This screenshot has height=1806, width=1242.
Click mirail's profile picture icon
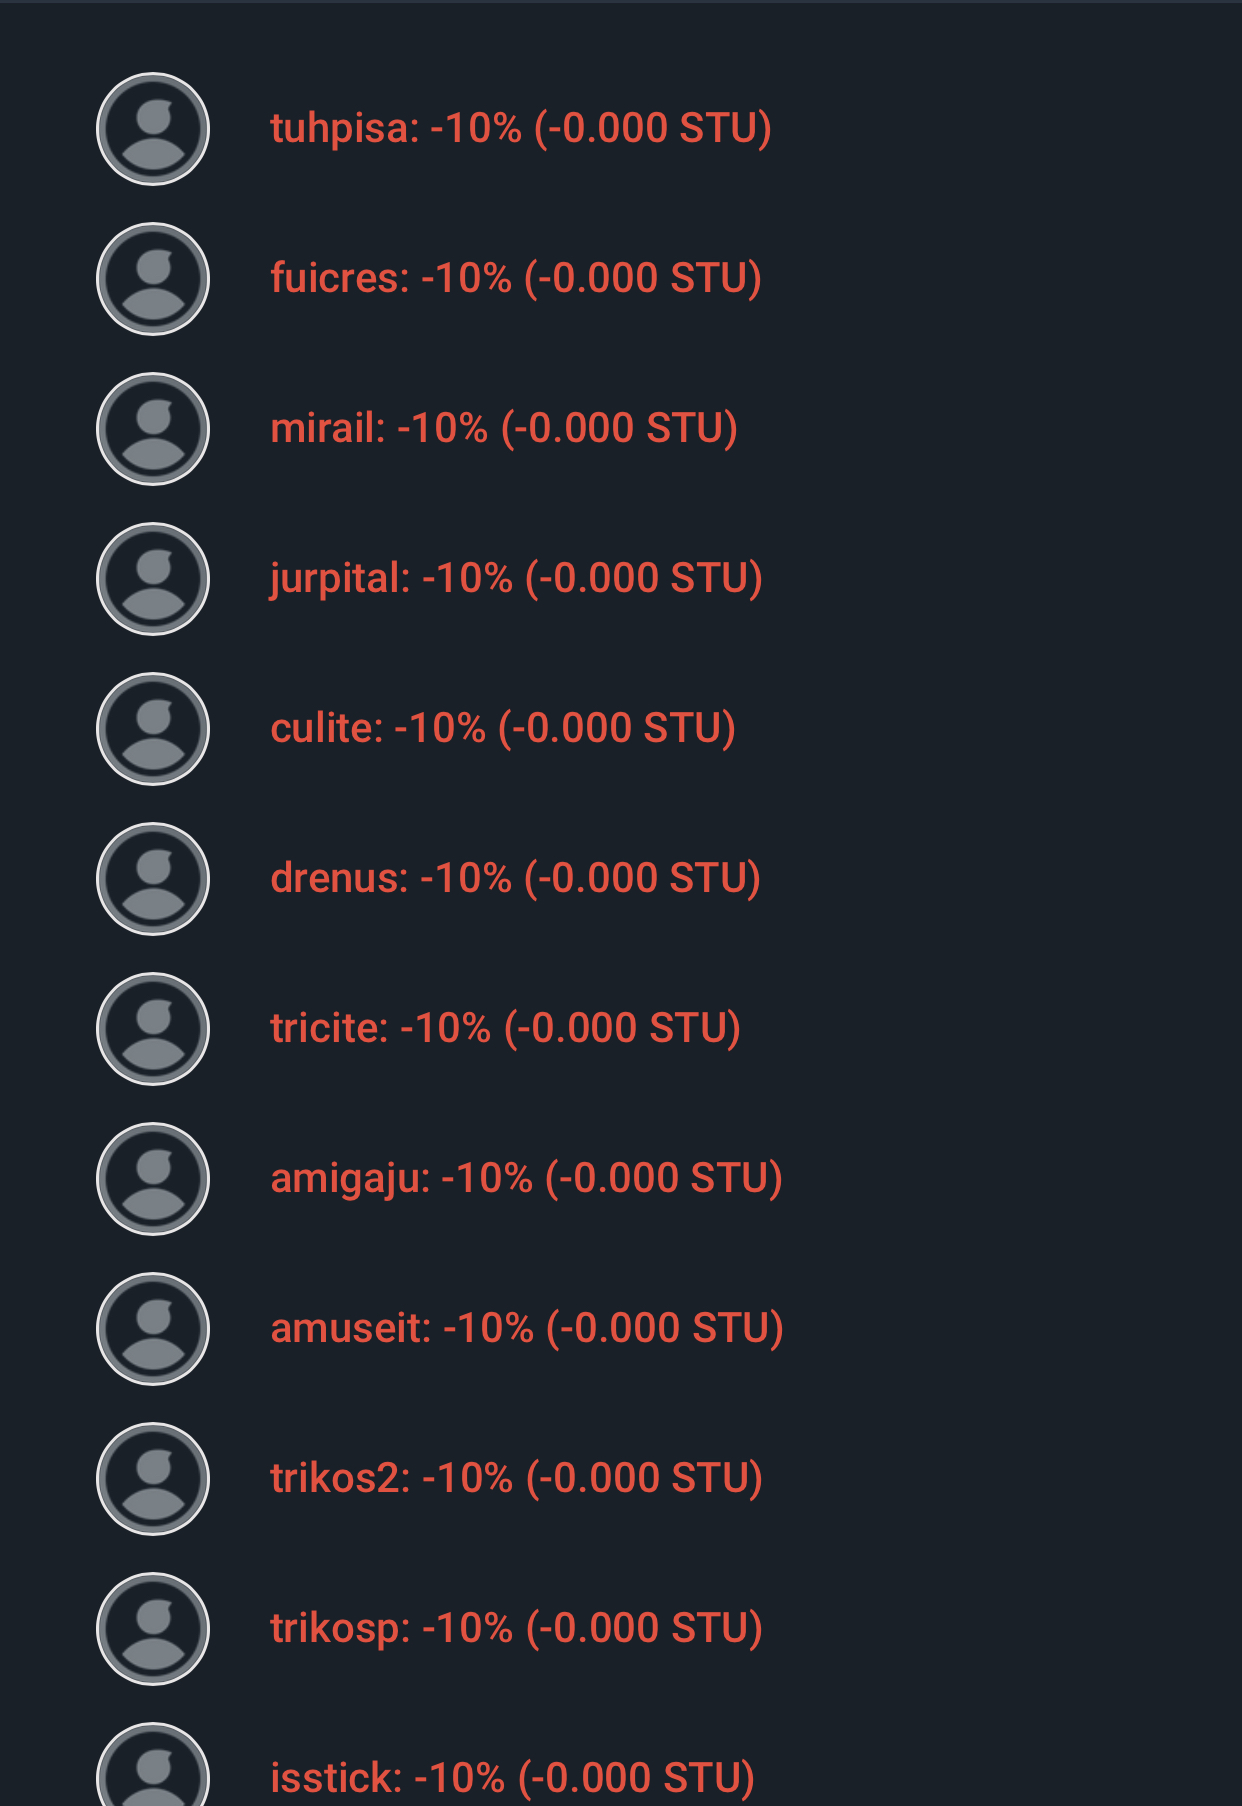coord(153,429)
